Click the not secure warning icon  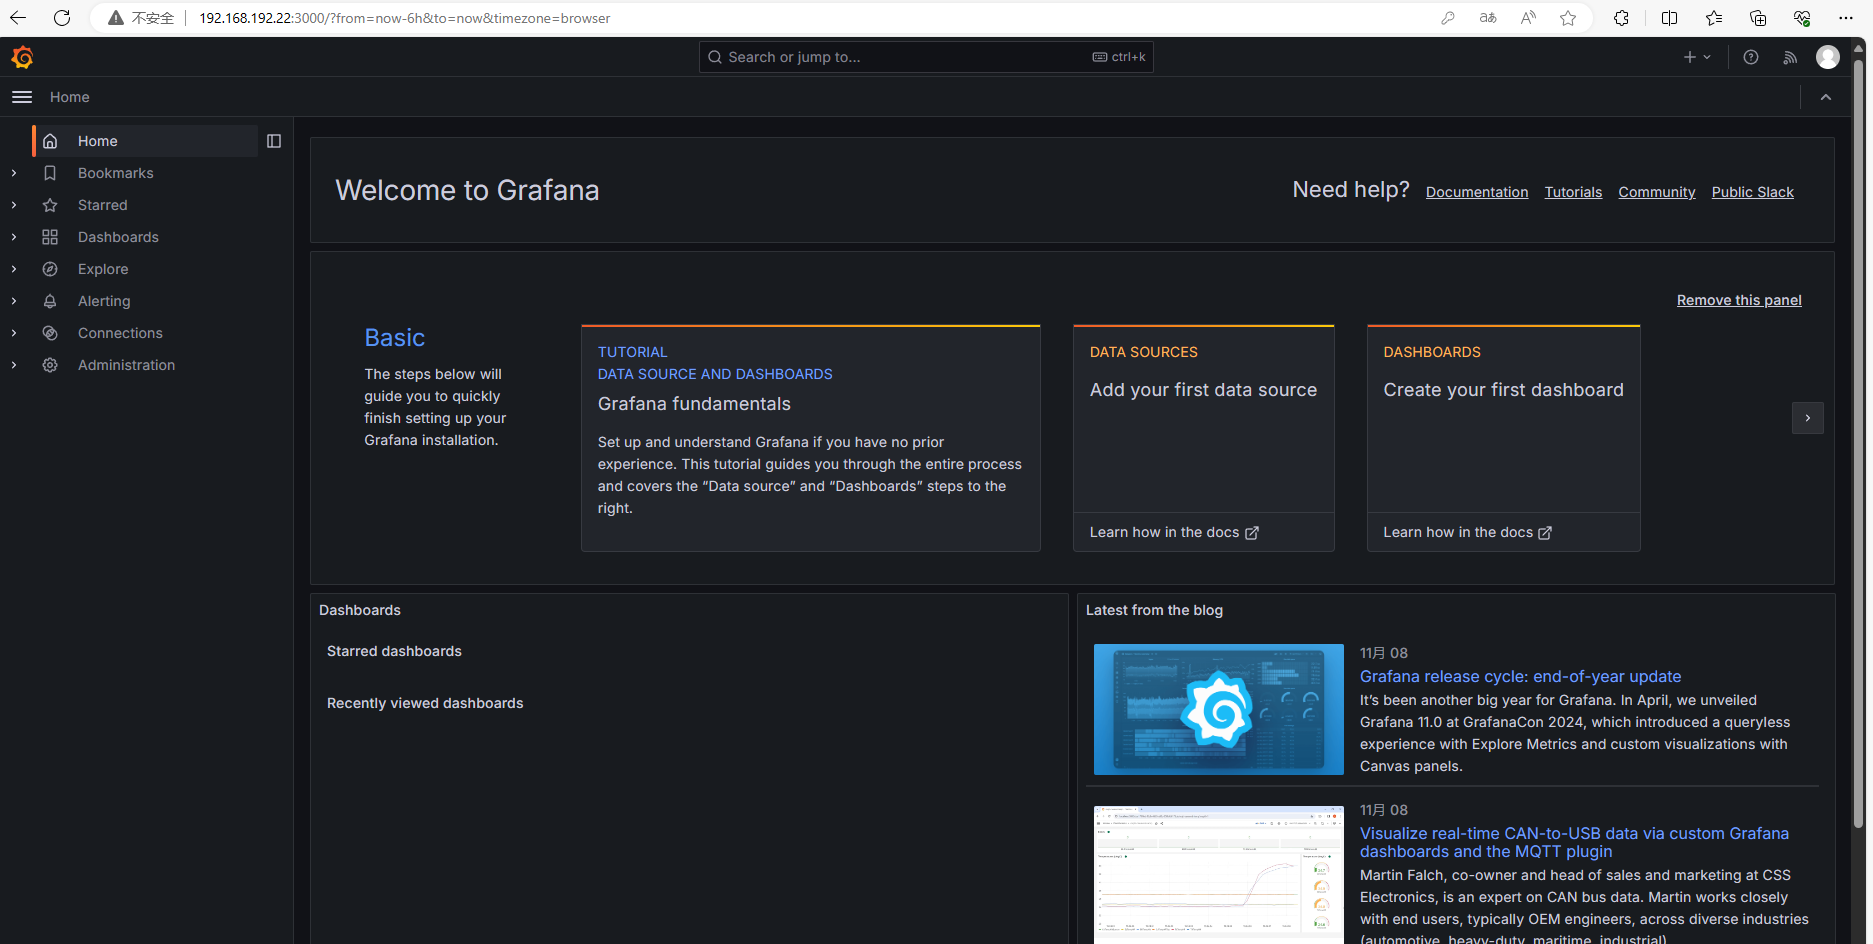point(116,18)
